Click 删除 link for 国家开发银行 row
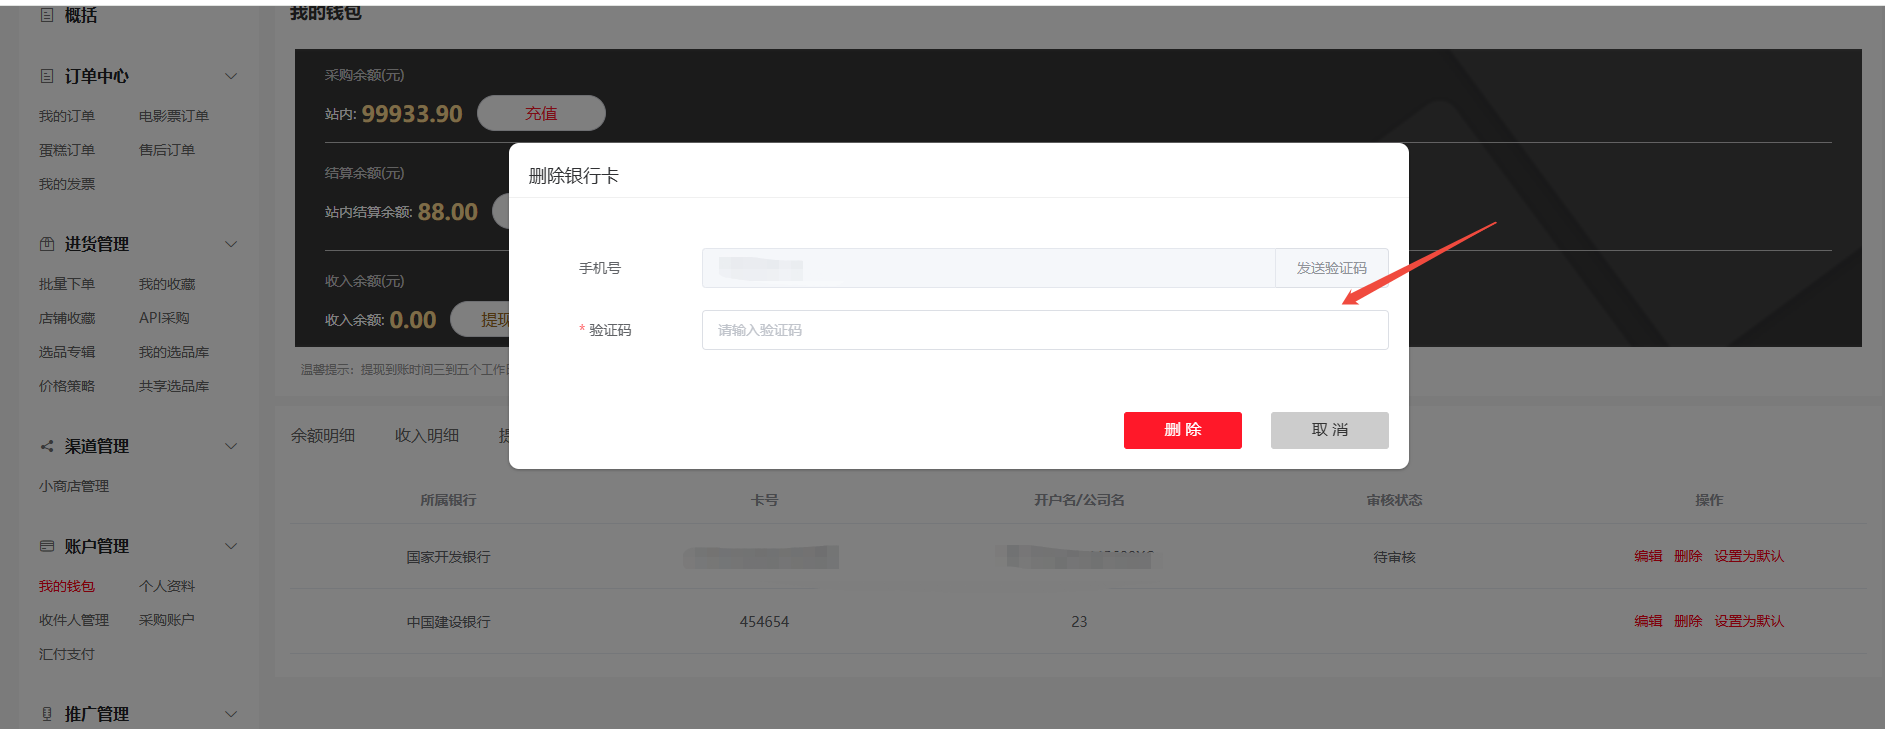1885x729 pixels. pos(1688,556)
